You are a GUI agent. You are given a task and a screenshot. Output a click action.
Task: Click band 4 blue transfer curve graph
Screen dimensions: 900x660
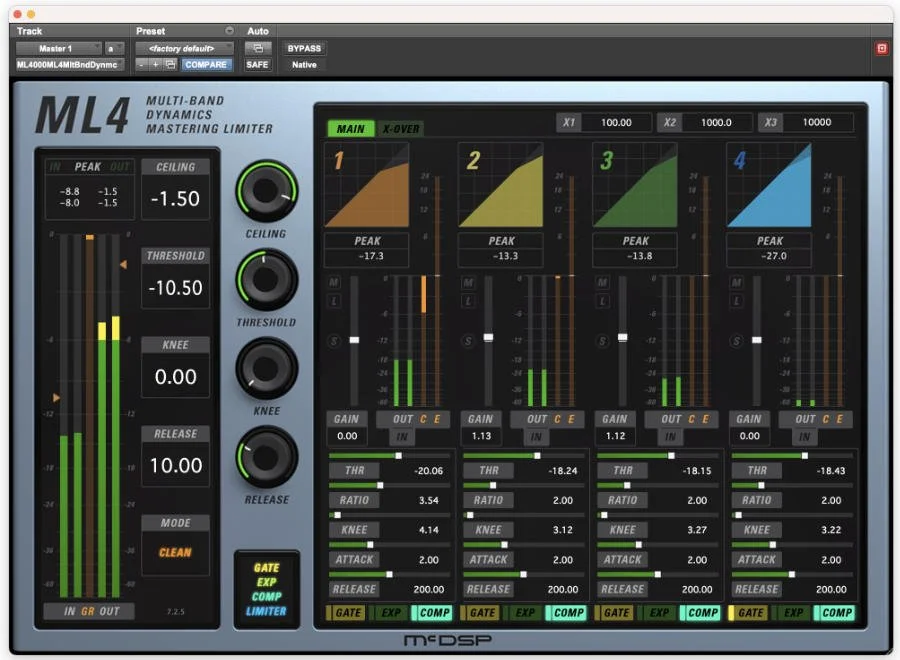(769, 185)
